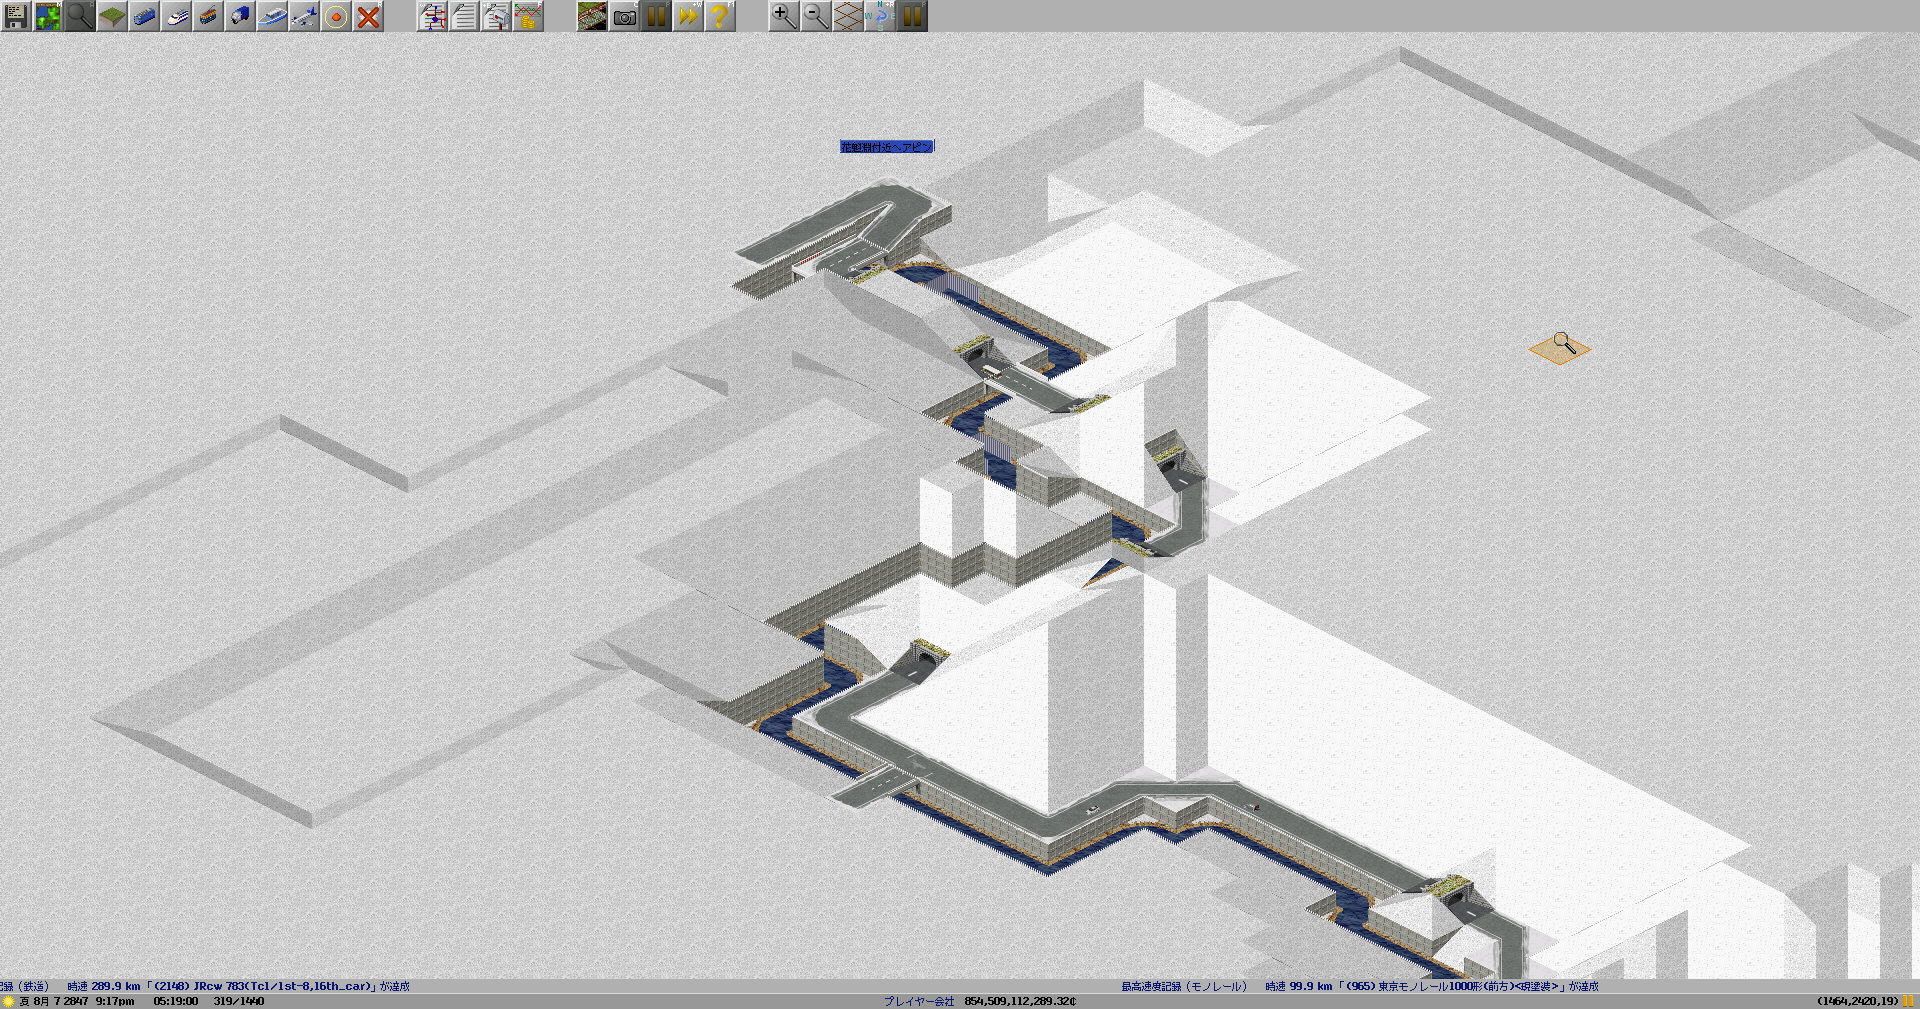Open the minimap window
The height and width of the screenshot is (1009, 1920).
coord(48,16)
